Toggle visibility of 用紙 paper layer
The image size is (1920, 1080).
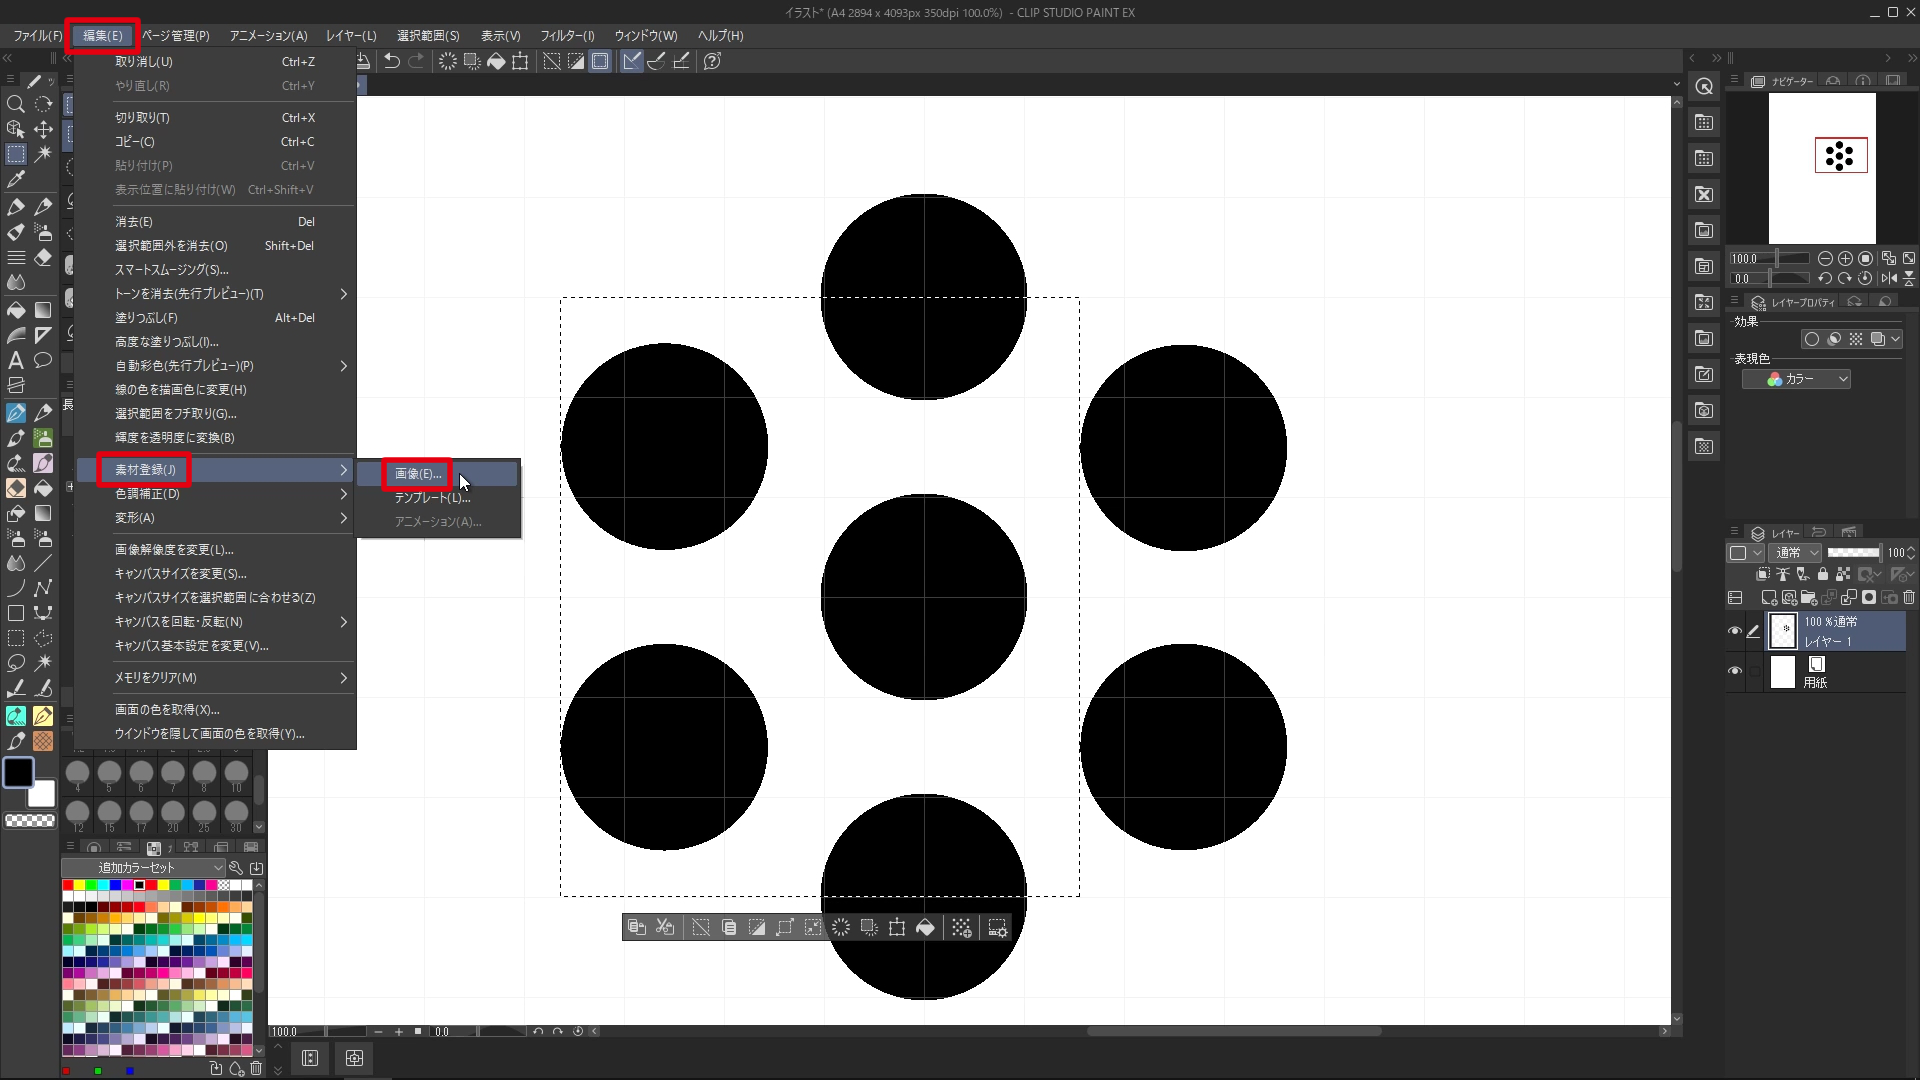pyautogui.click(x=1735, y=671)
